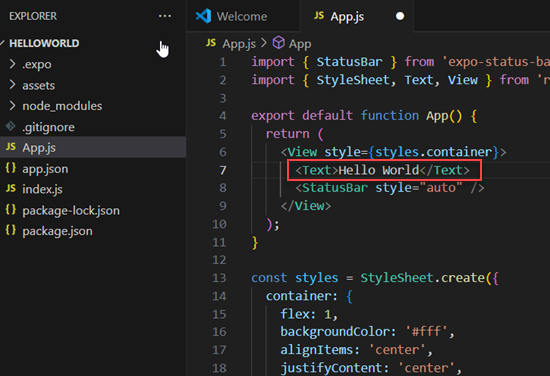The image size is (550, 376).
Task: Open the .gitignore file
Action: (48, 127)
